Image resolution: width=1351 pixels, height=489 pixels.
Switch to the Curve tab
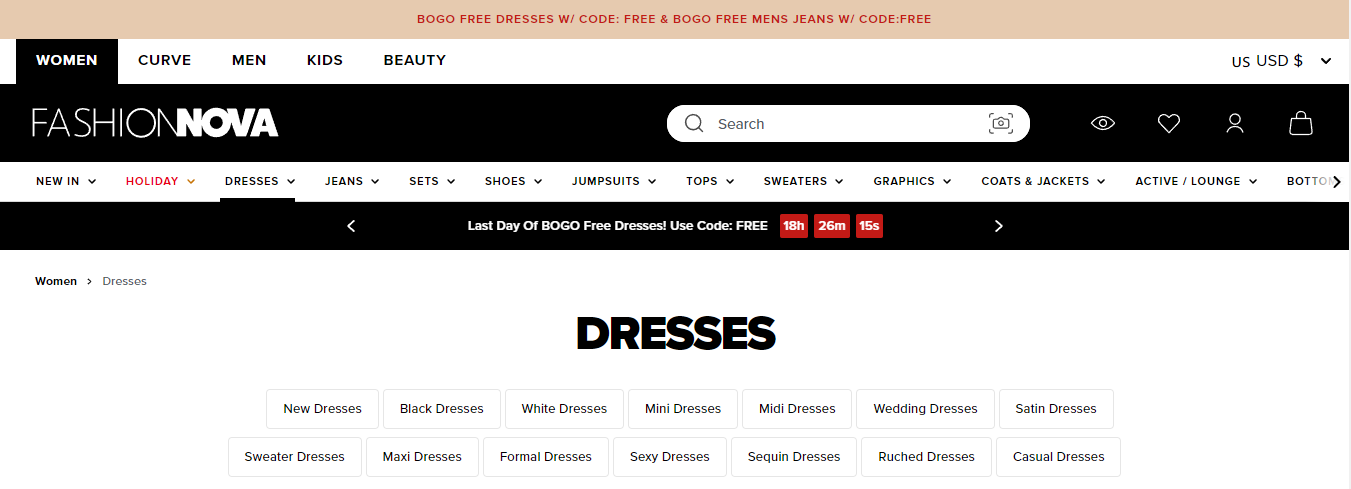point(165,61)
